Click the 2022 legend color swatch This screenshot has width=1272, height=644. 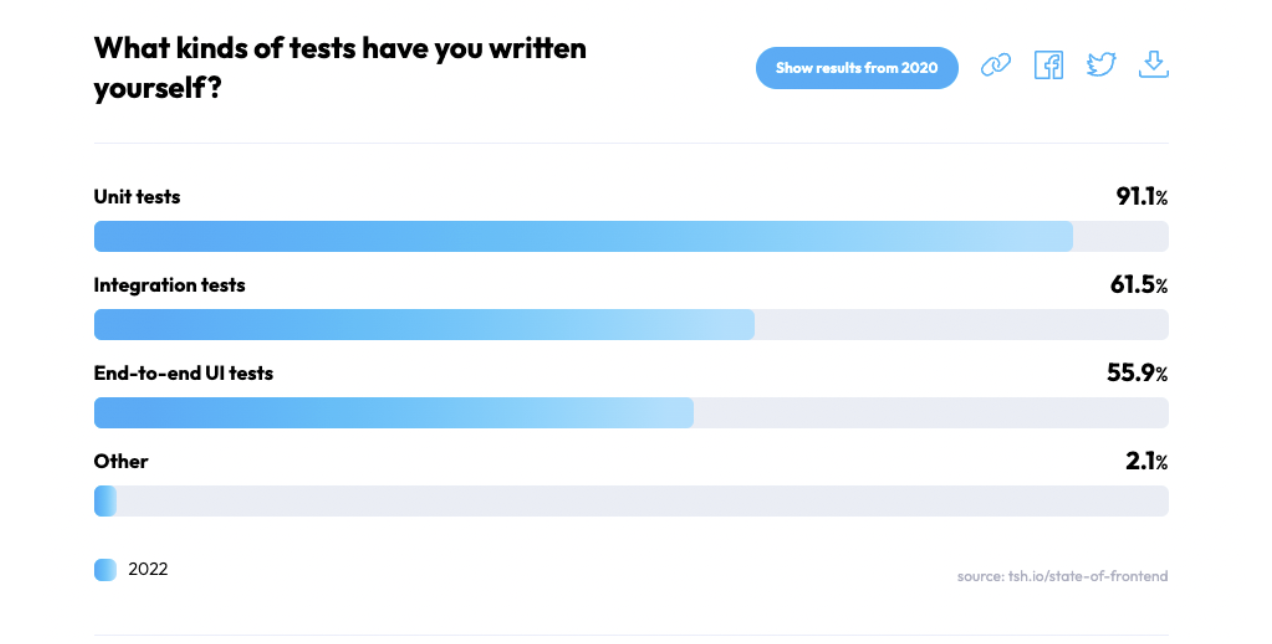105,569
